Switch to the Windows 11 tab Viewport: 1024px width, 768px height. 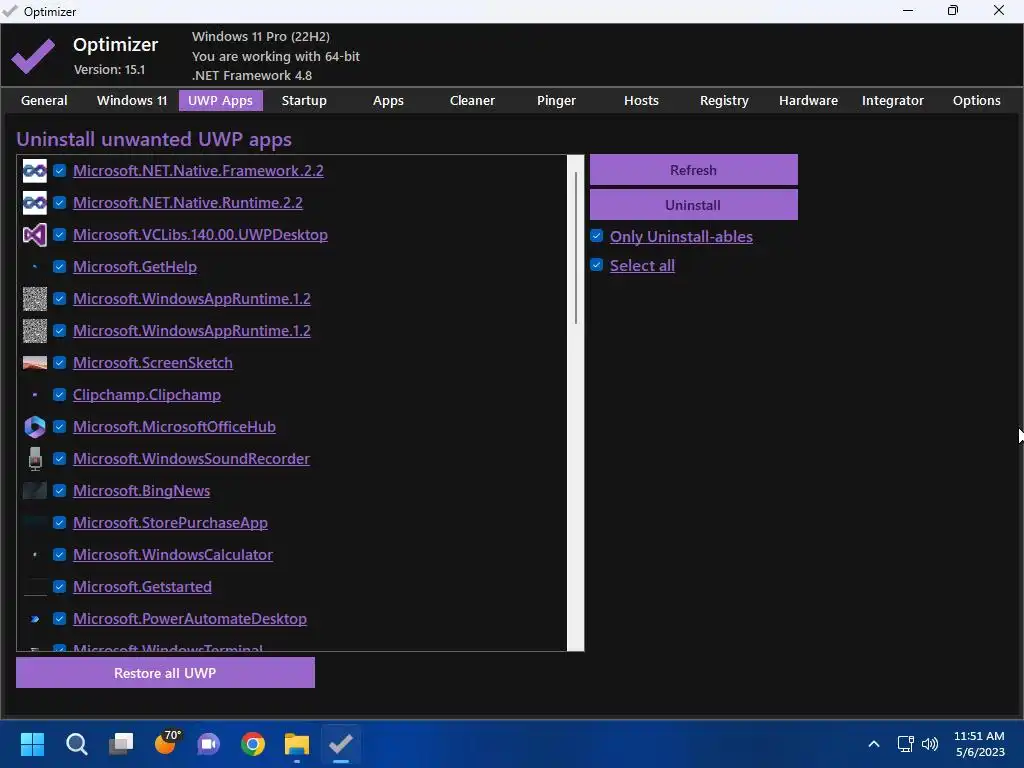tap(132, 101)
